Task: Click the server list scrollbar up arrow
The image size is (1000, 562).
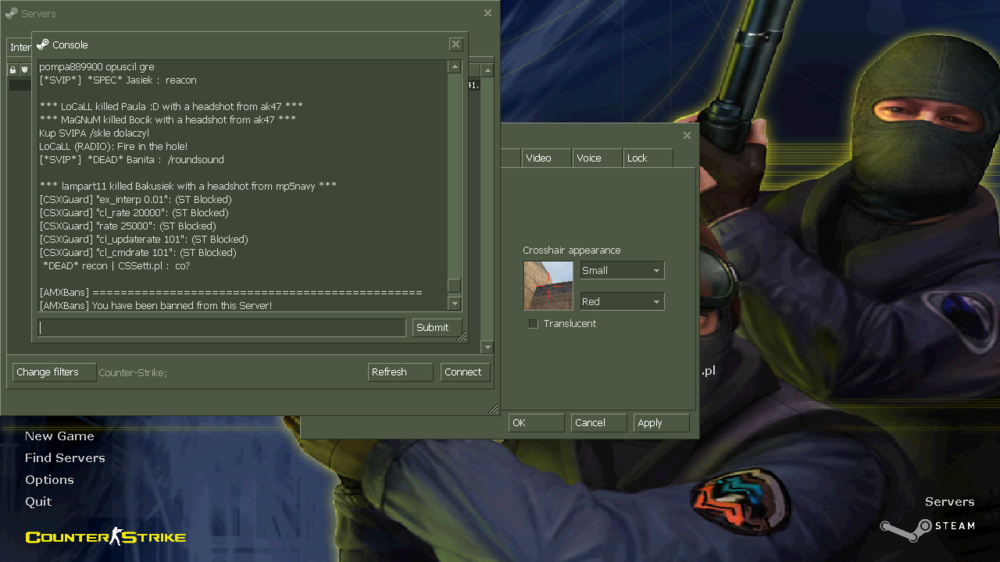Action: point(488,70)
